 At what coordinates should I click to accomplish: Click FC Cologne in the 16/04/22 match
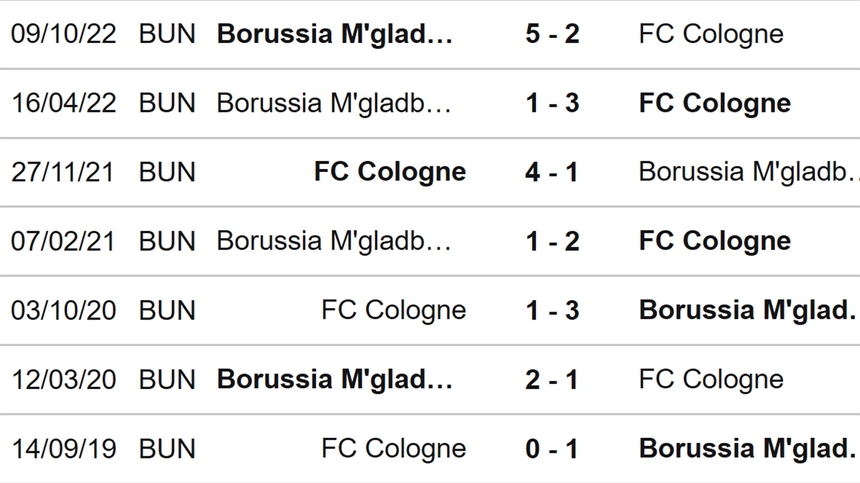pyautogui.click(x=714, y=103)
